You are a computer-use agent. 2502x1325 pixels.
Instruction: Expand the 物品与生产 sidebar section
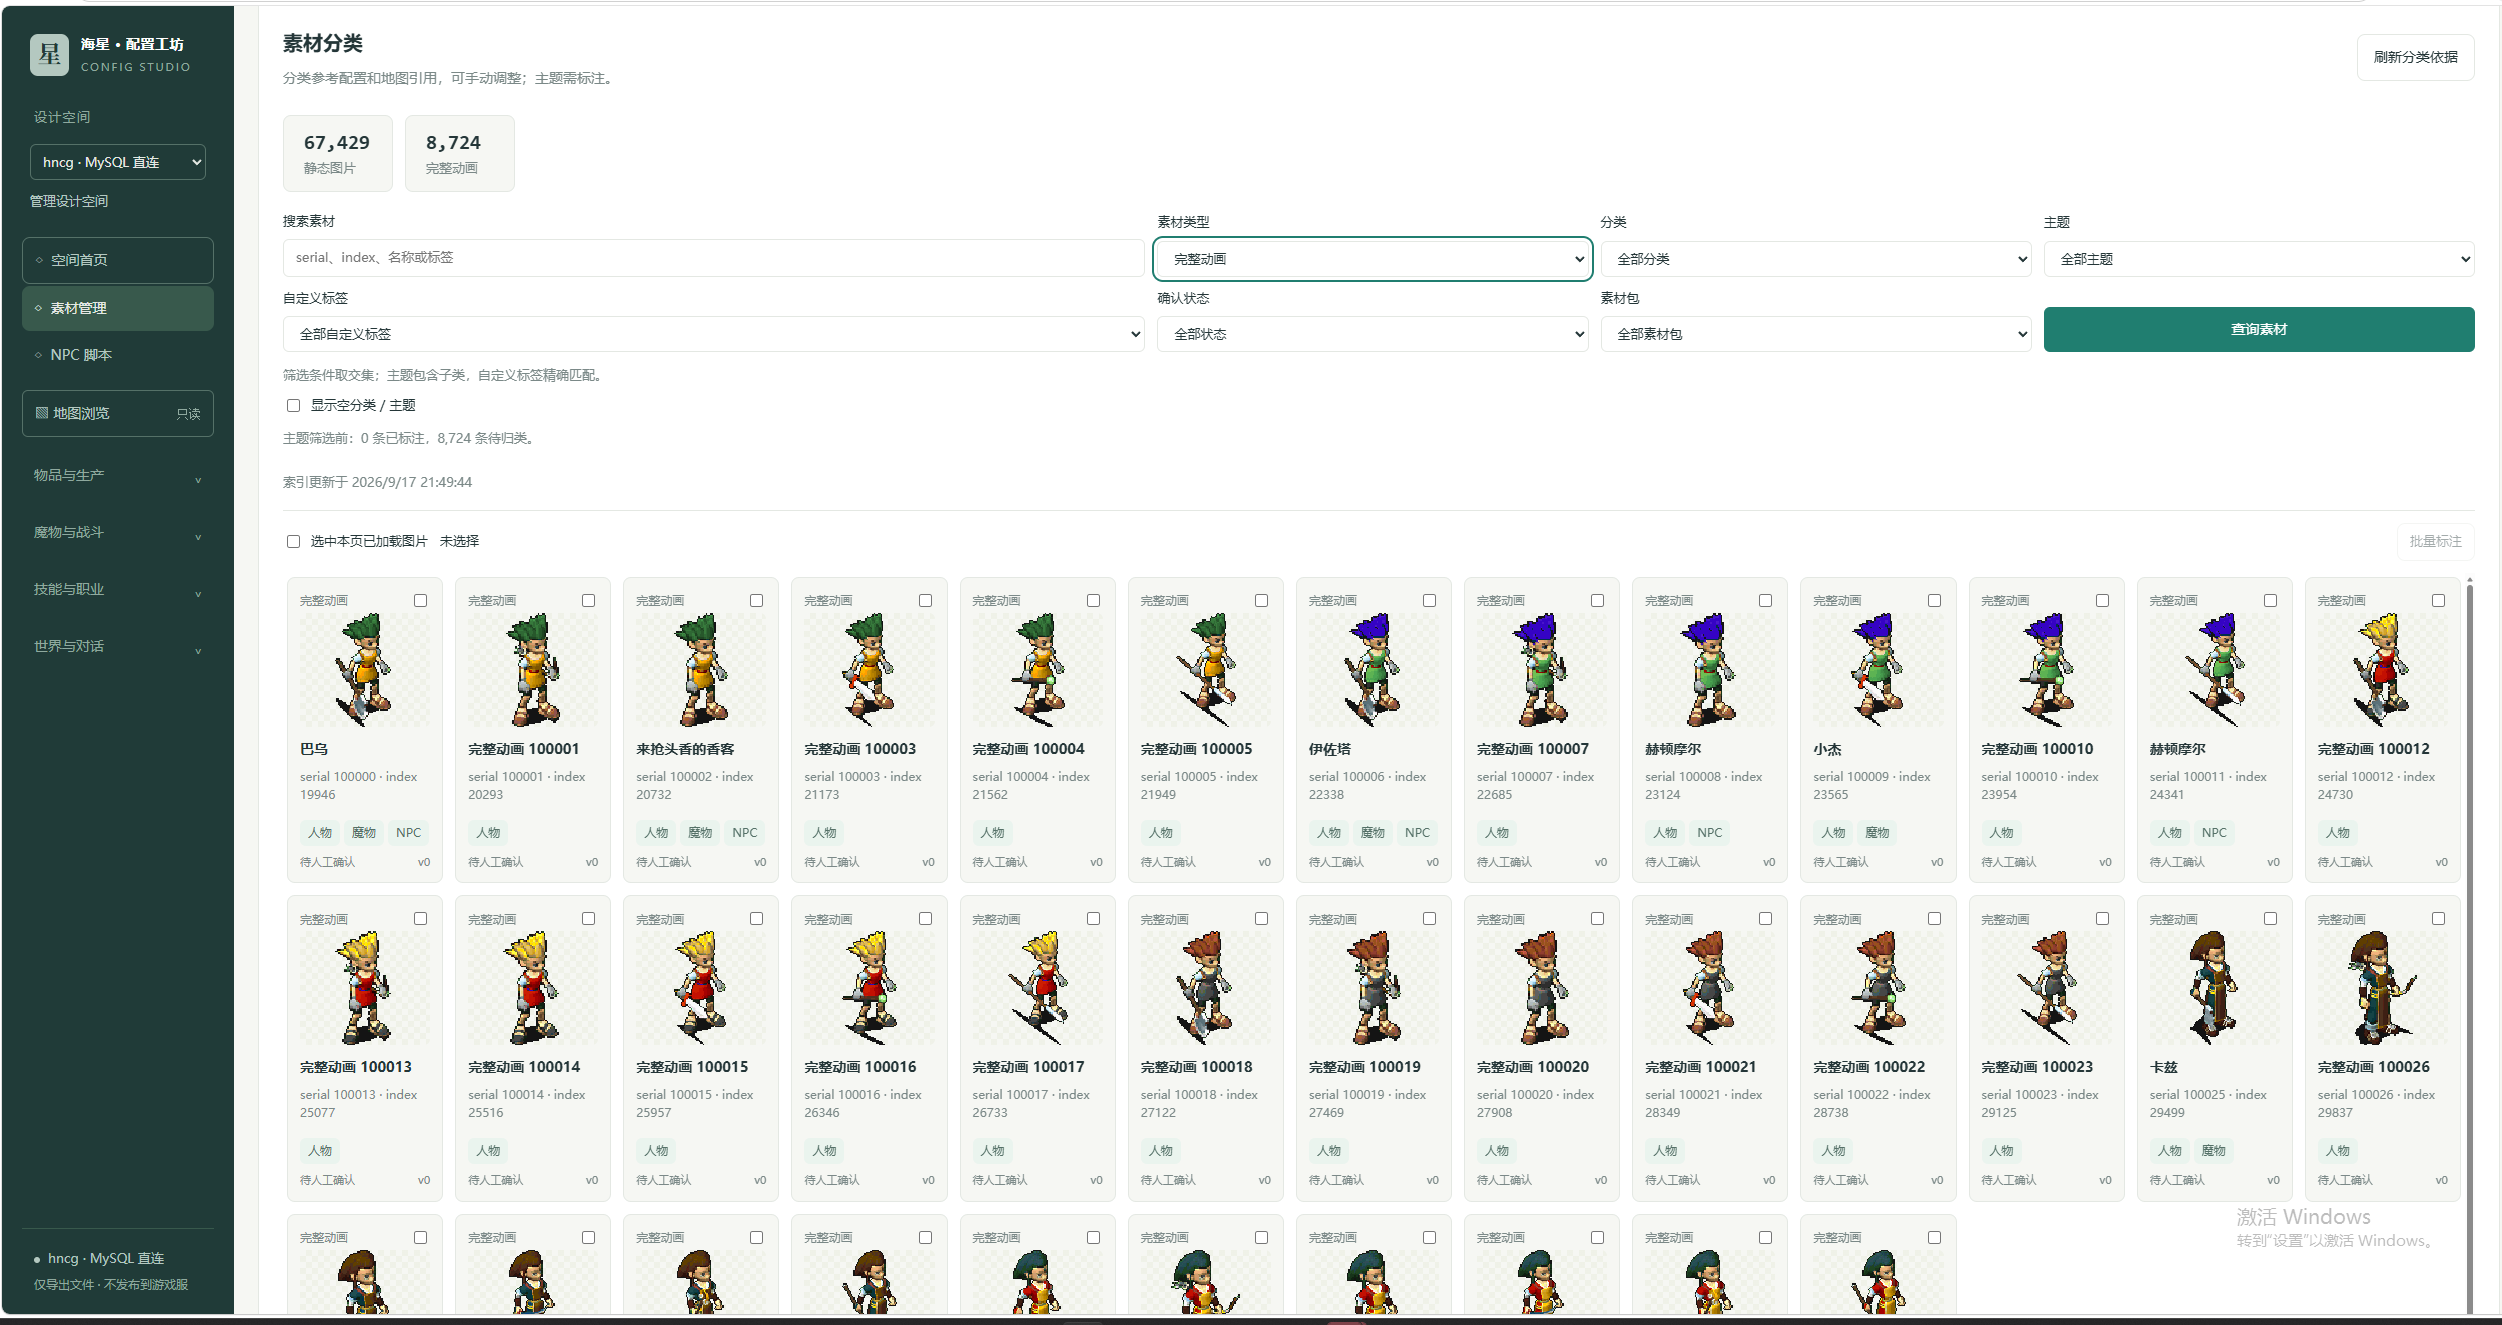[118, 476]
